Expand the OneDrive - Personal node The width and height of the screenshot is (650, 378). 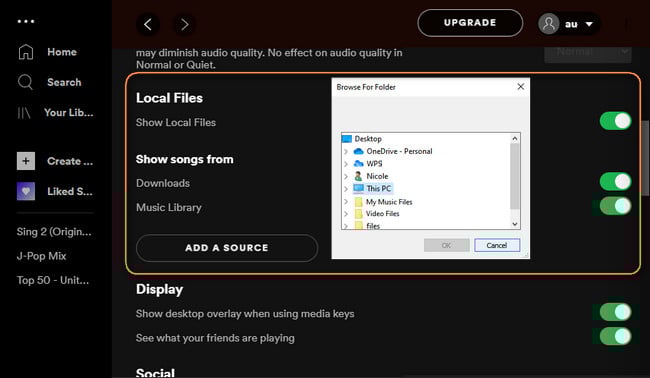coord(346,152)
